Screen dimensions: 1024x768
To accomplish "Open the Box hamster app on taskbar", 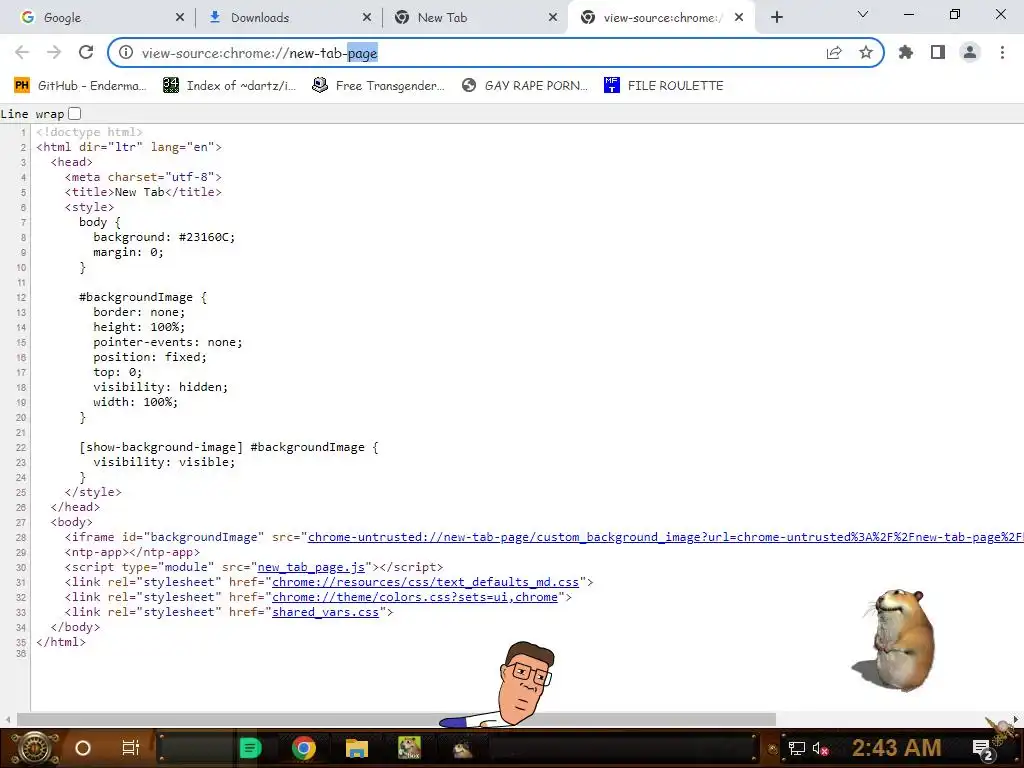I will pyautogui.click(x=409, y=748).
